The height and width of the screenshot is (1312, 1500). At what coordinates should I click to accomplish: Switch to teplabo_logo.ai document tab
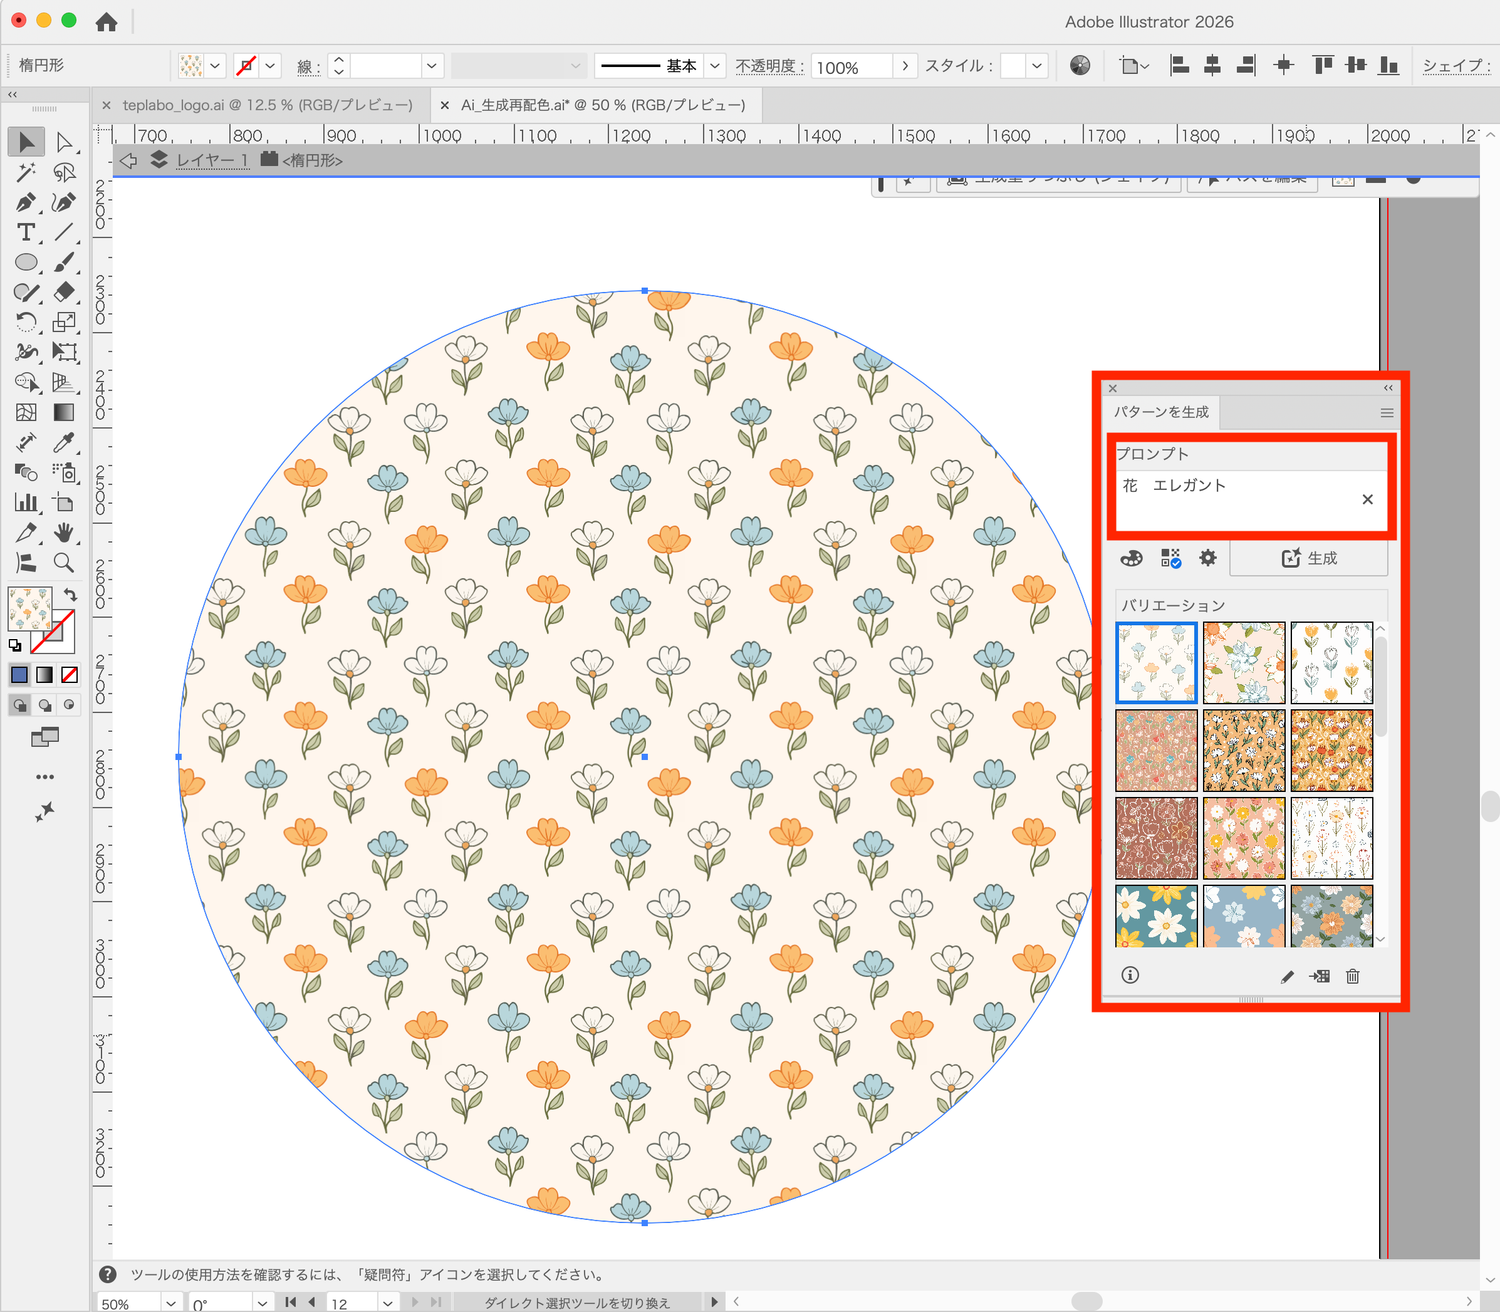[267, 105]
